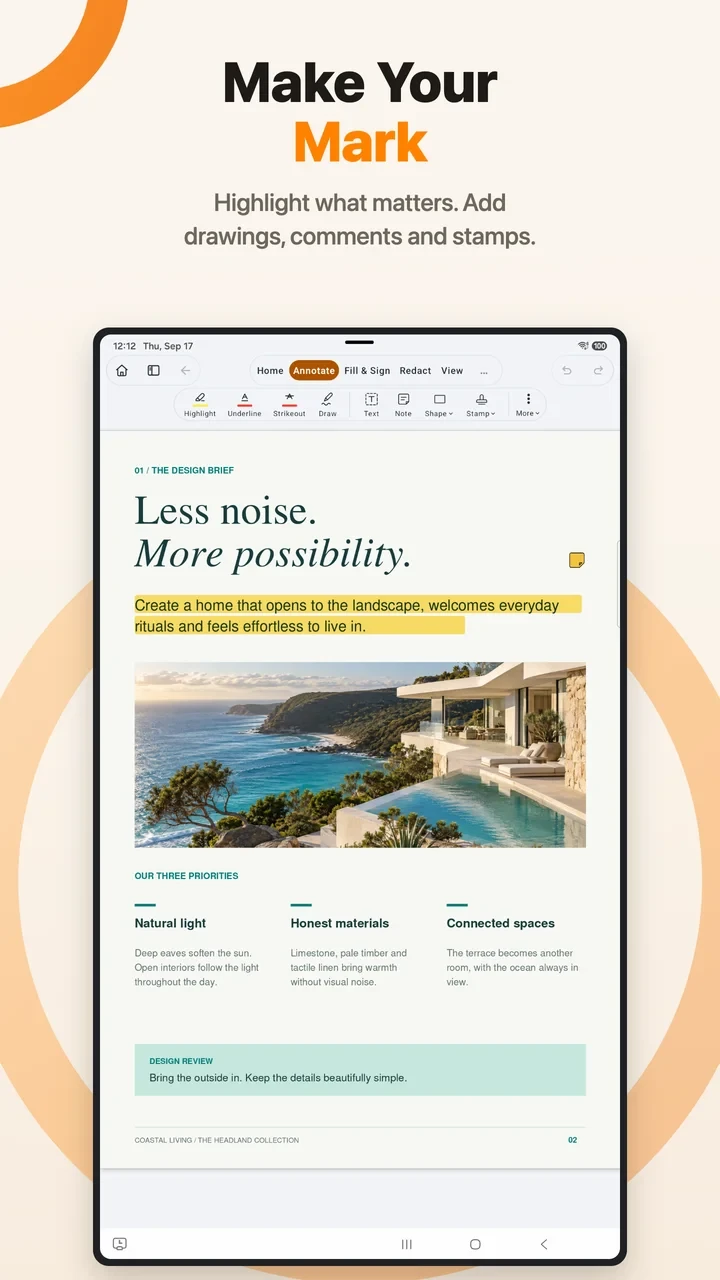
Task: Click the page number '02'
Action: click(x=573, y=1140)
